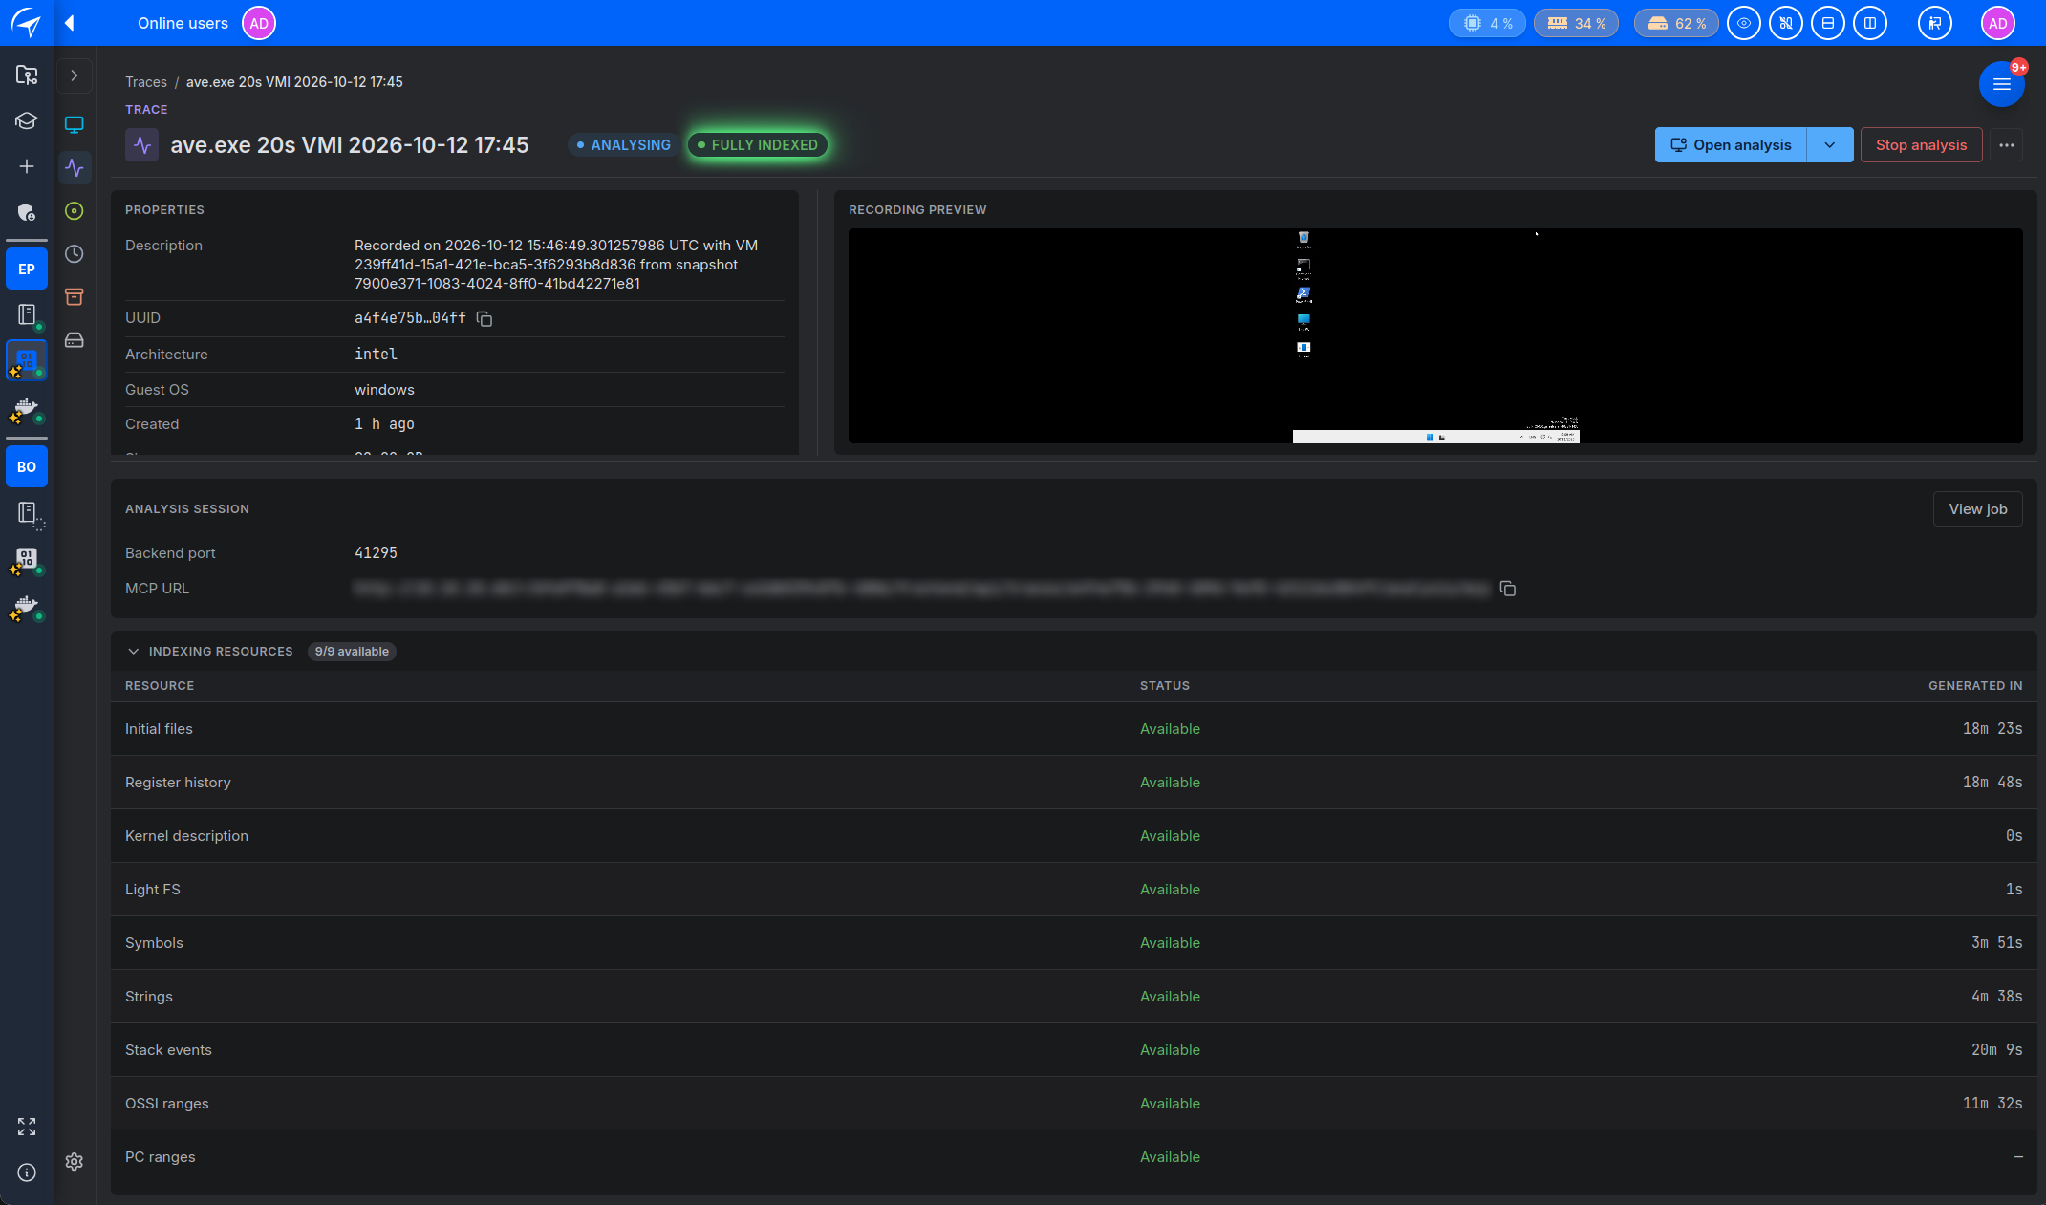Image resolution: width=2046 pixels, height=1205 pixels.
Task: Expand the secondary sidebar chevron
Action: point(74,76)
